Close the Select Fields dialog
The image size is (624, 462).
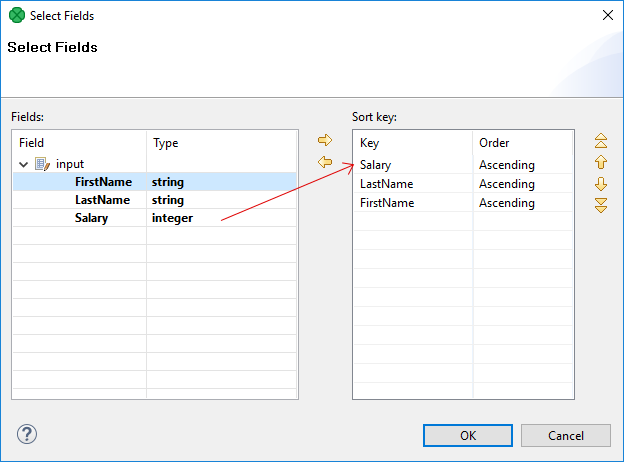click(x=606, y=15)
